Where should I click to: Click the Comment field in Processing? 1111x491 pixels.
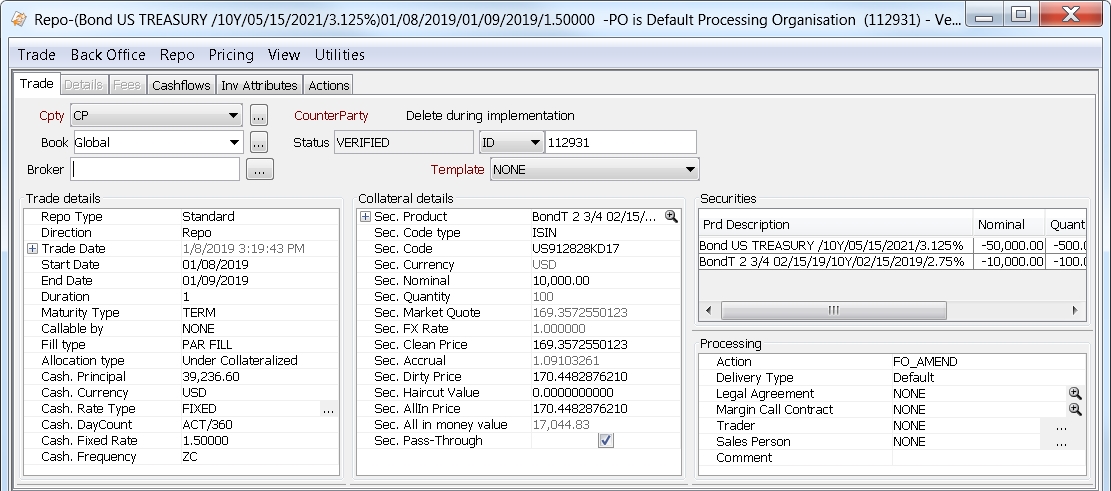pos(988,458)
